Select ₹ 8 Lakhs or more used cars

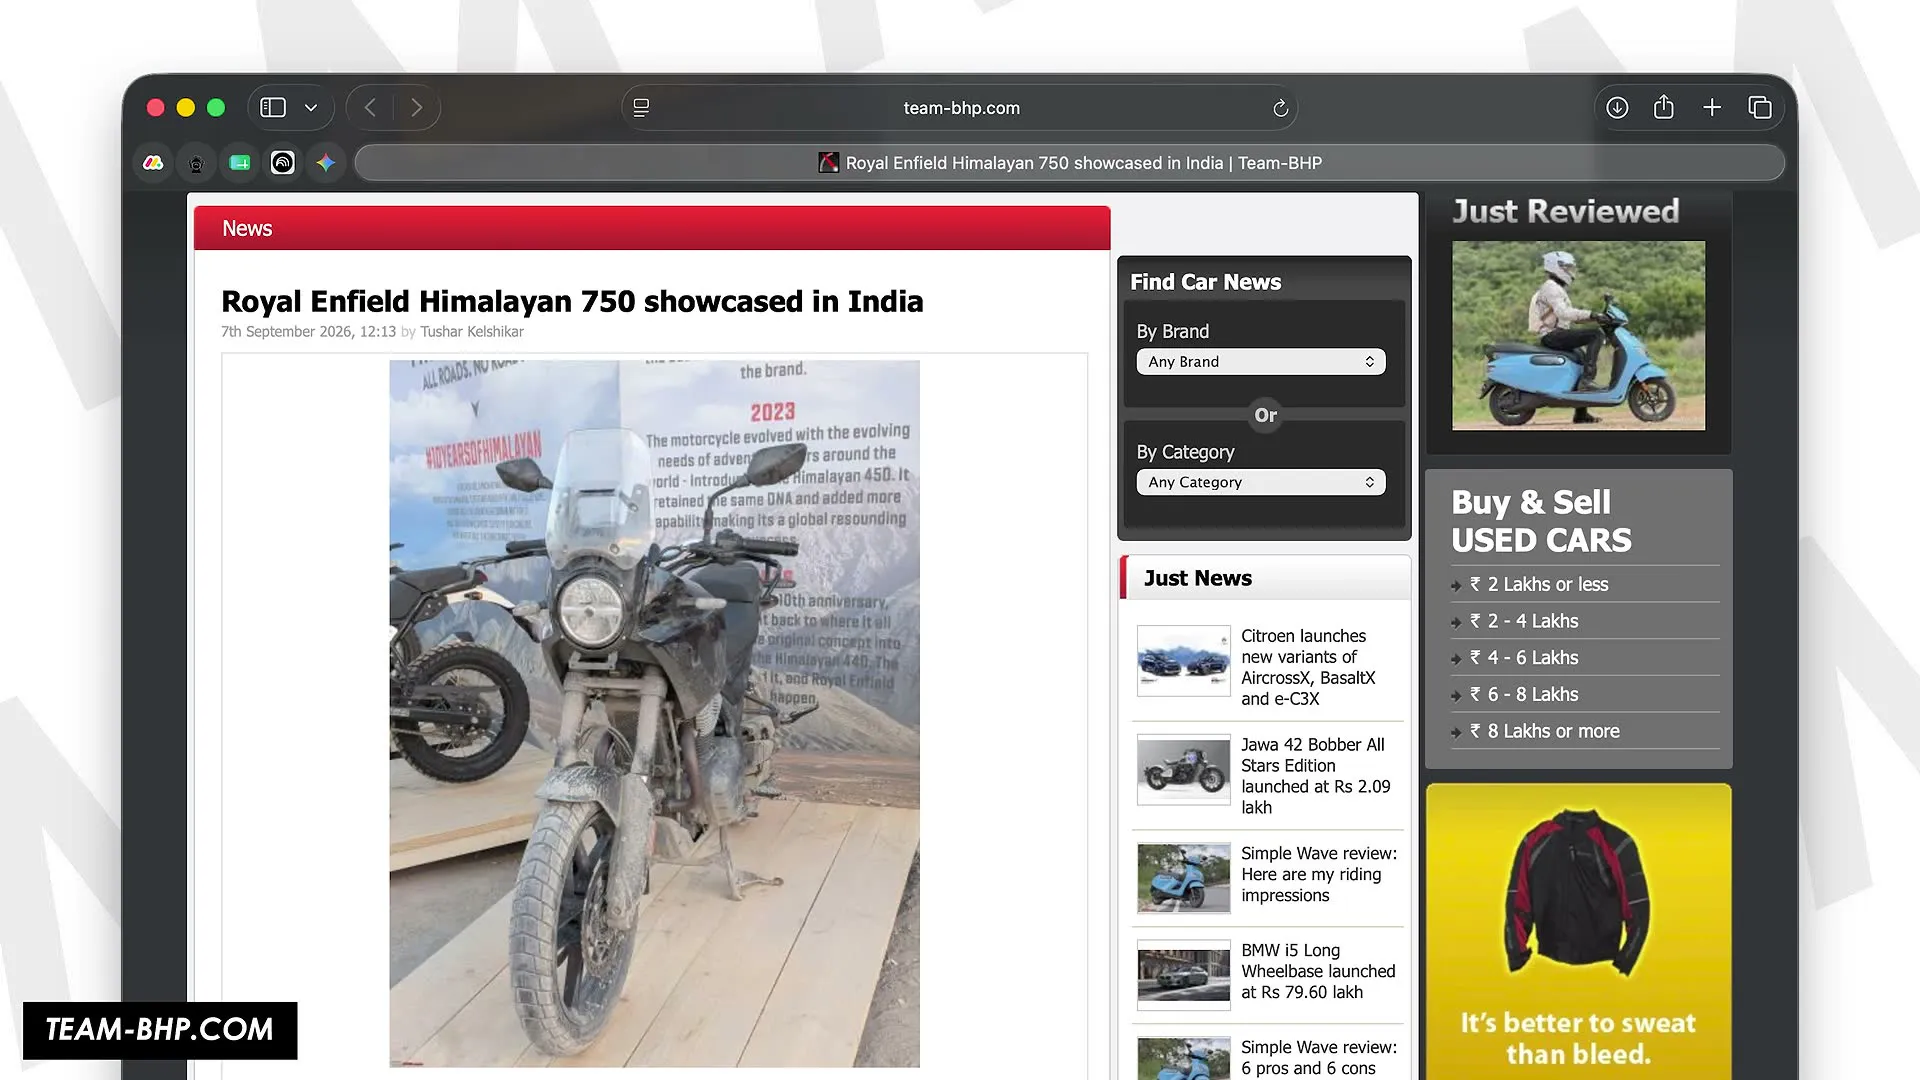[x=1544, y=732]
